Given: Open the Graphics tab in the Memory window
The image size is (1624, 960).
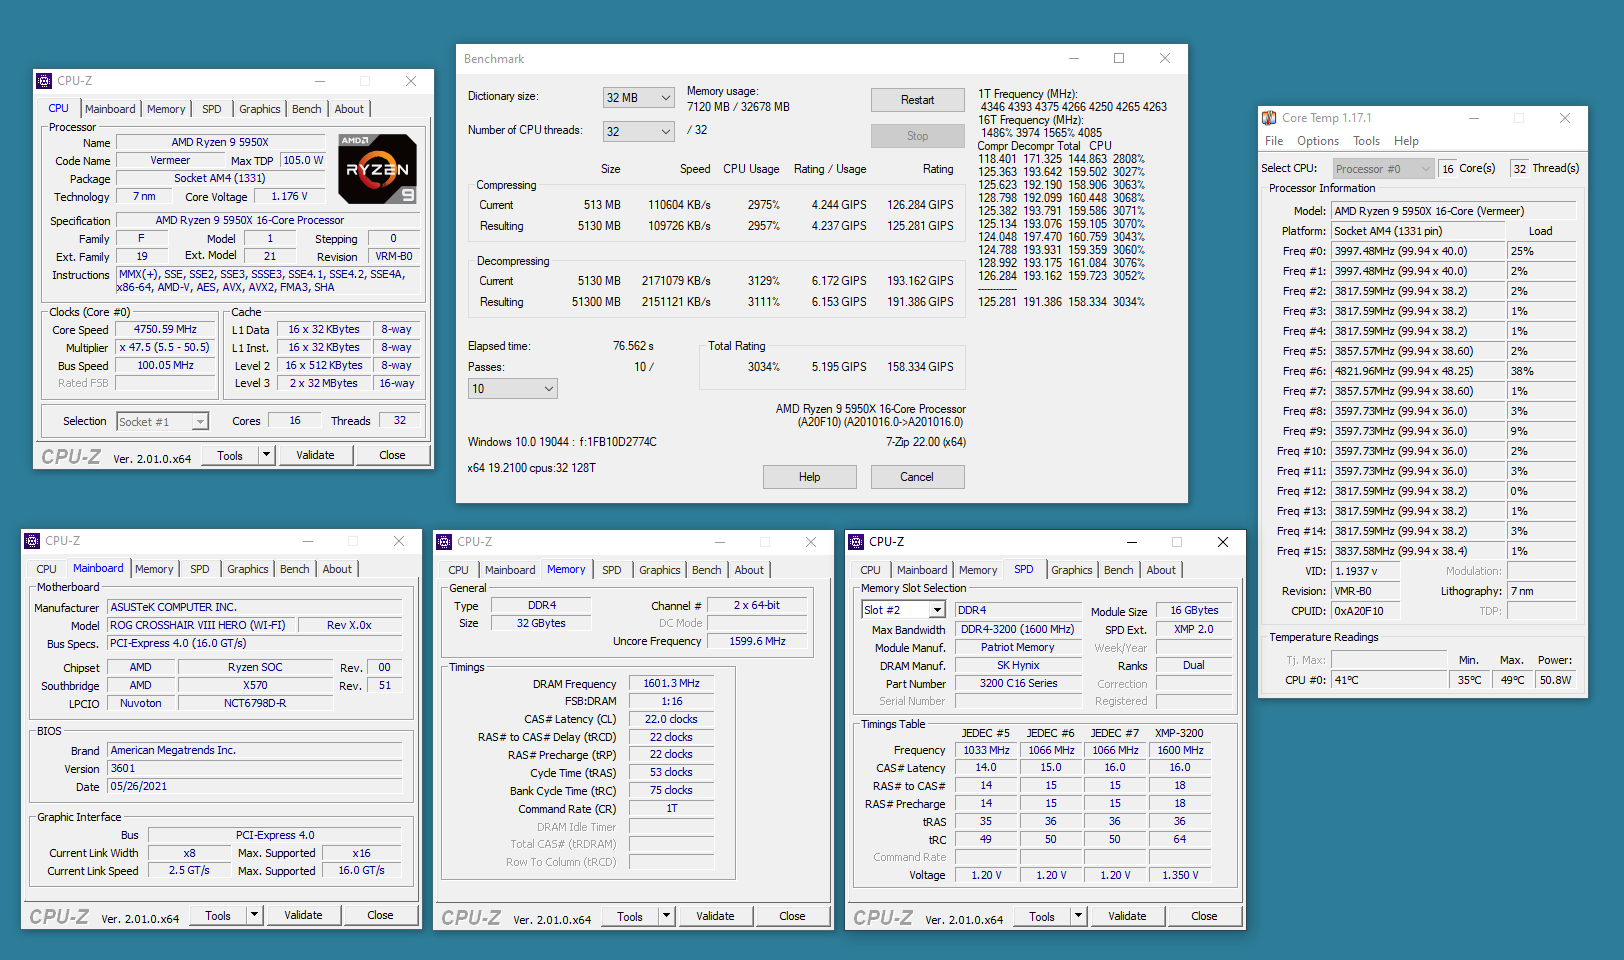Looking at the screenshot, I should (660, 570).
